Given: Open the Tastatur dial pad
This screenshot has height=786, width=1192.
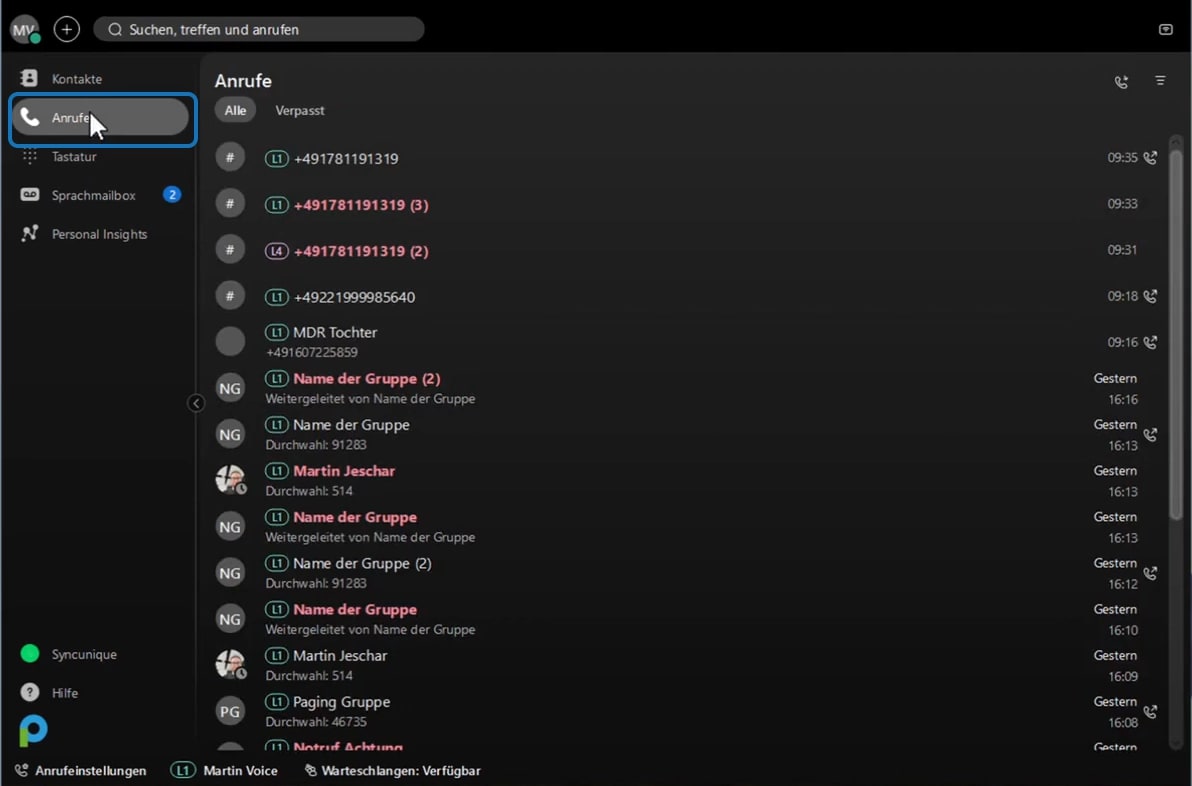Looking at the screenshot, I should point(99,157).
